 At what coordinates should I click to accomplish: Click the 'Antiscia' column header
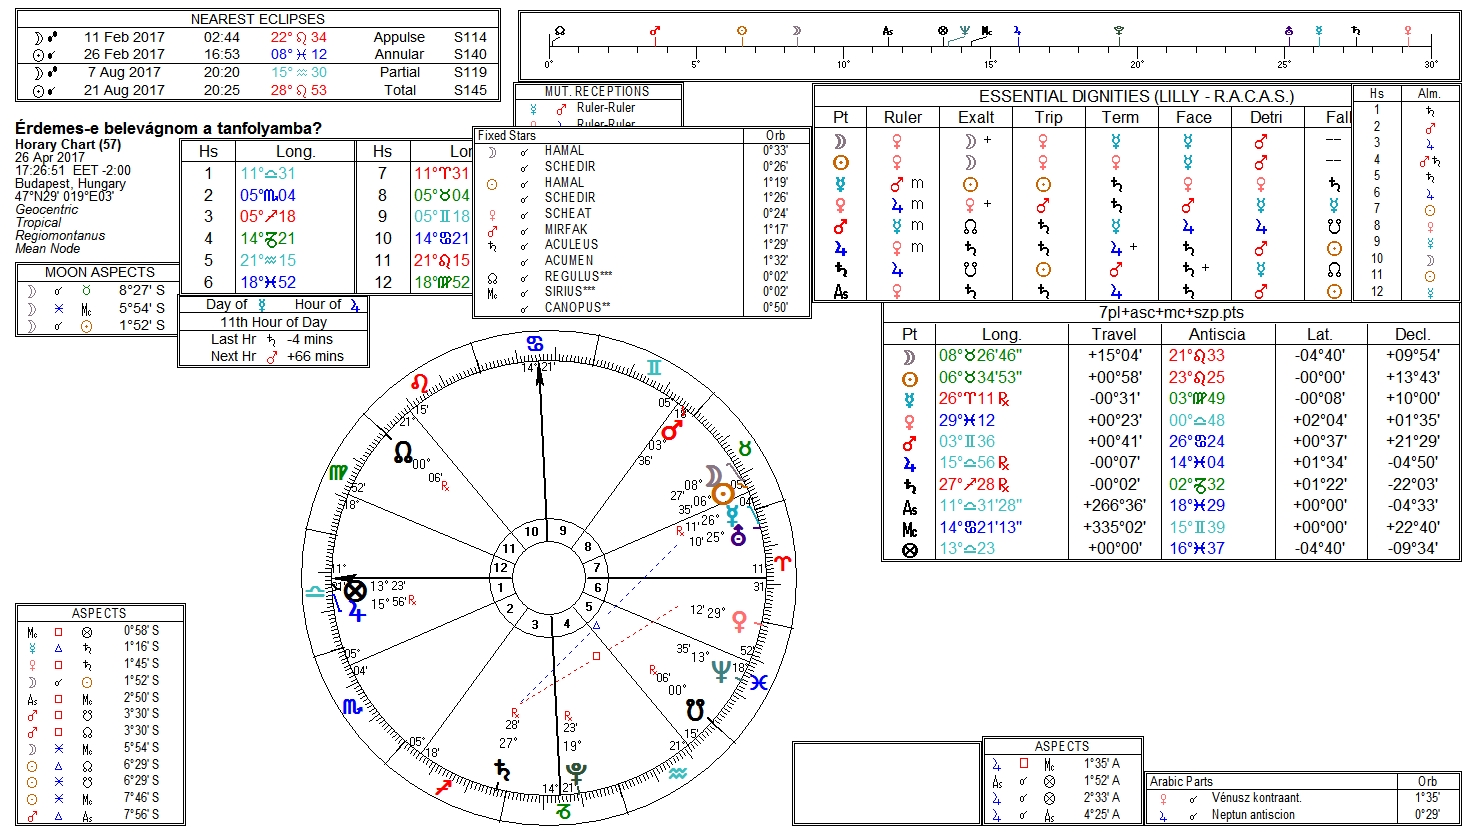[x=1217, y=334]
